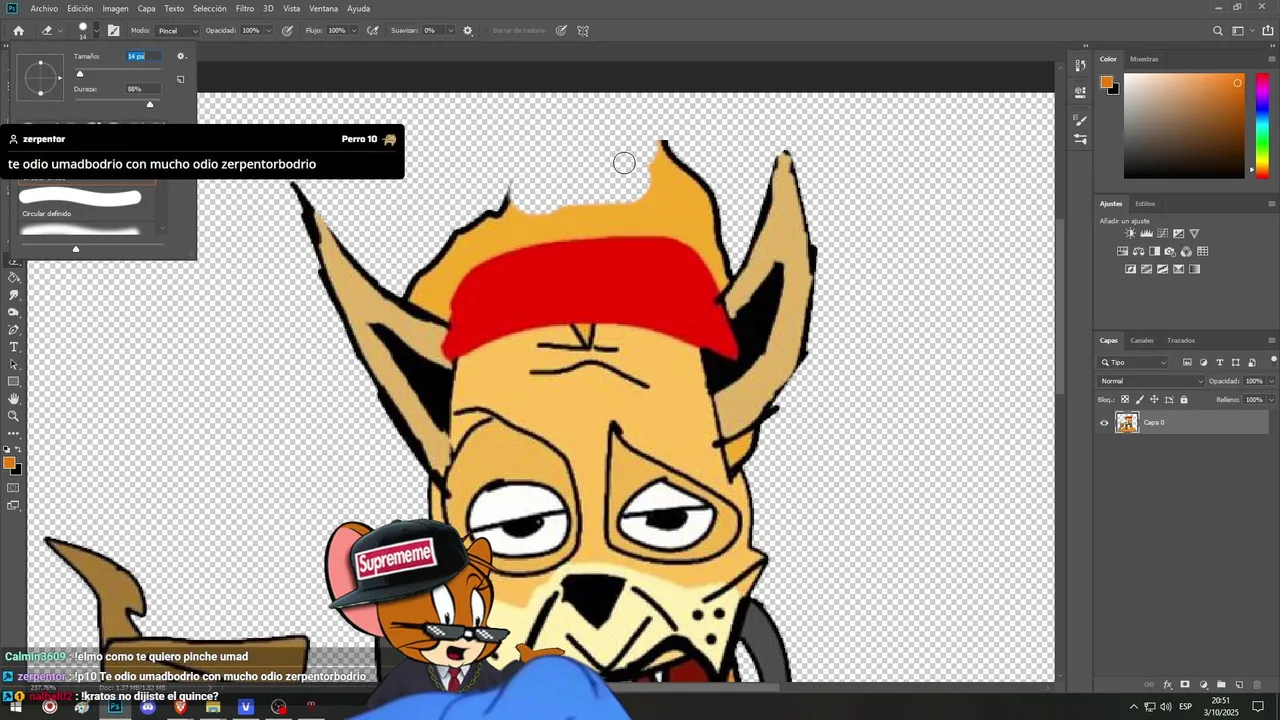Viewport: 1280px width, 720px height.
Task: Open the Eraser tool preset picker
Action: 50,31
